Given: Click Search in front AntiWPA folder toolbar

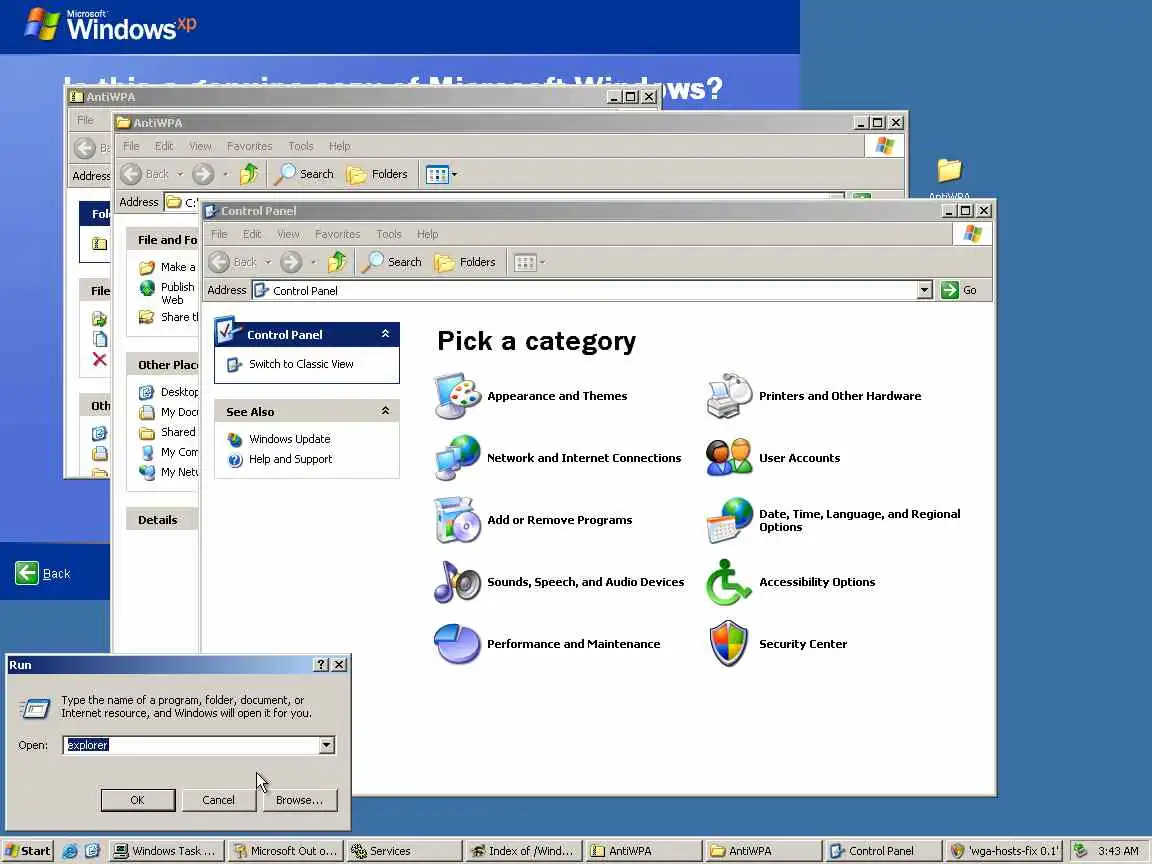Looking at the screenshot, I should point(304,174).
